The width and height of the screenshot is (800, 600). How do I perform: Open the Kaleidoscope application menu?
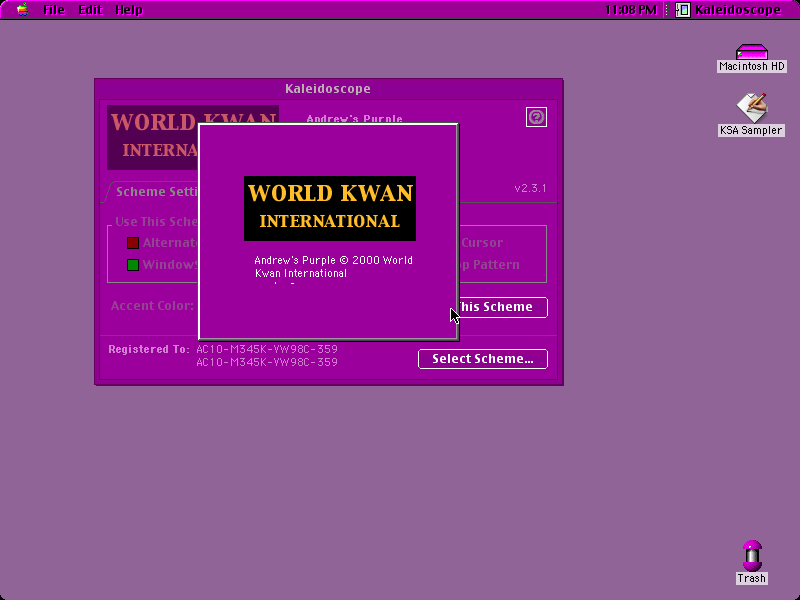tap(729, 10)
